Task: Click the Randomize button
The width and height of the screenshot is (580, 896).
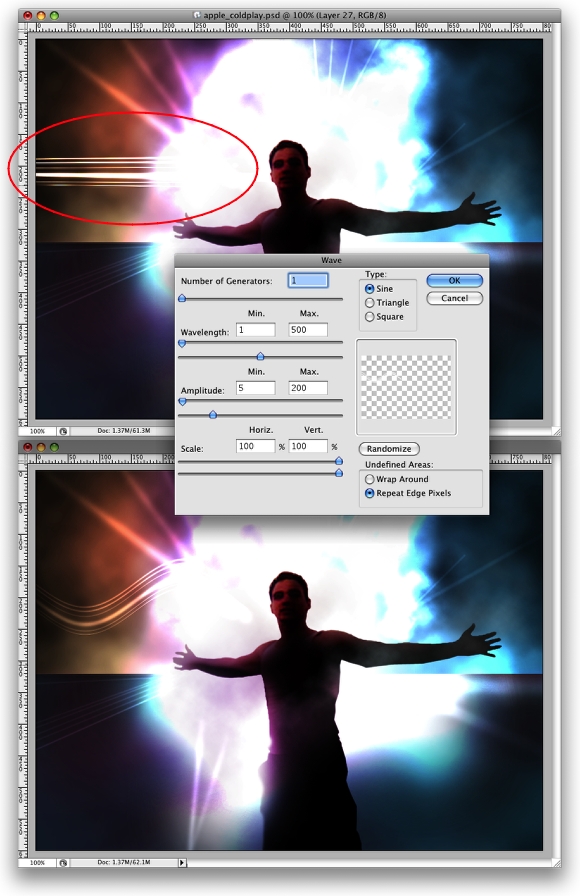Action: click(x=389, y=449)
